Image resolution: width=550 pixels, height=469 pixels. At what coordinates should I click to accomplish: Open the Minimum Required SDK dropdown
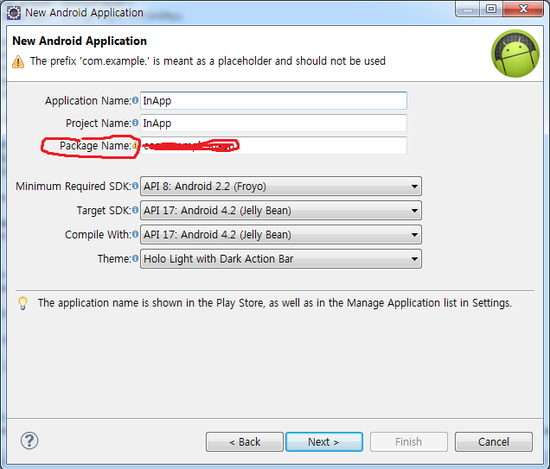[281, 186]
